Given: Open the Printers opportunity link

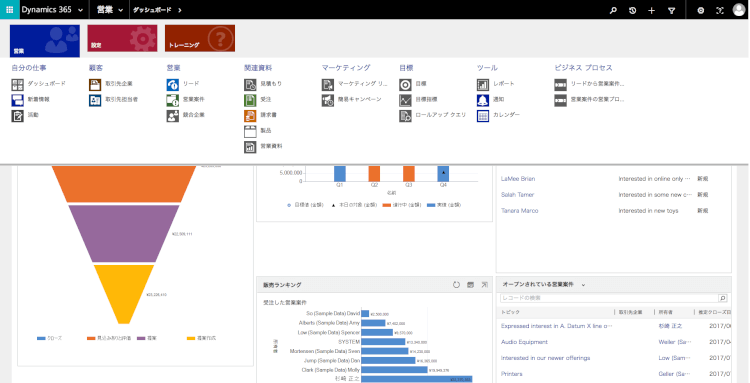Looking at the screenshot, I should pos(511,374).
